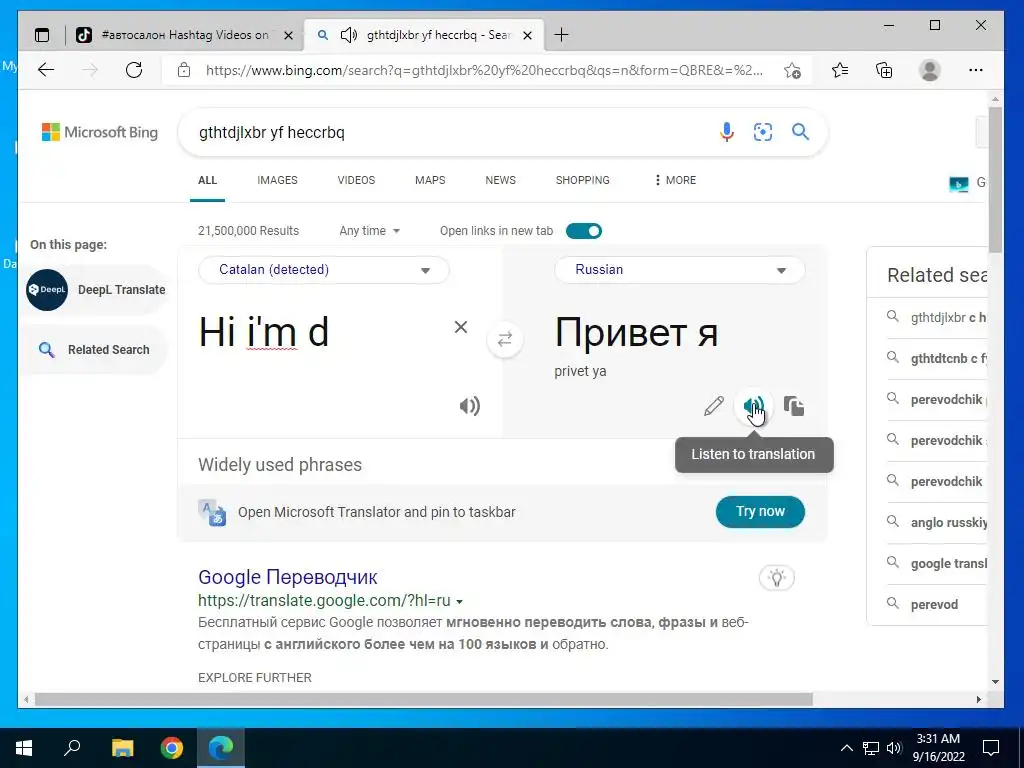The width and height of the screenshot is (1024, 768).
Task: Select the автосалон Hashtag Videos tab
Action: click(185, 35)
